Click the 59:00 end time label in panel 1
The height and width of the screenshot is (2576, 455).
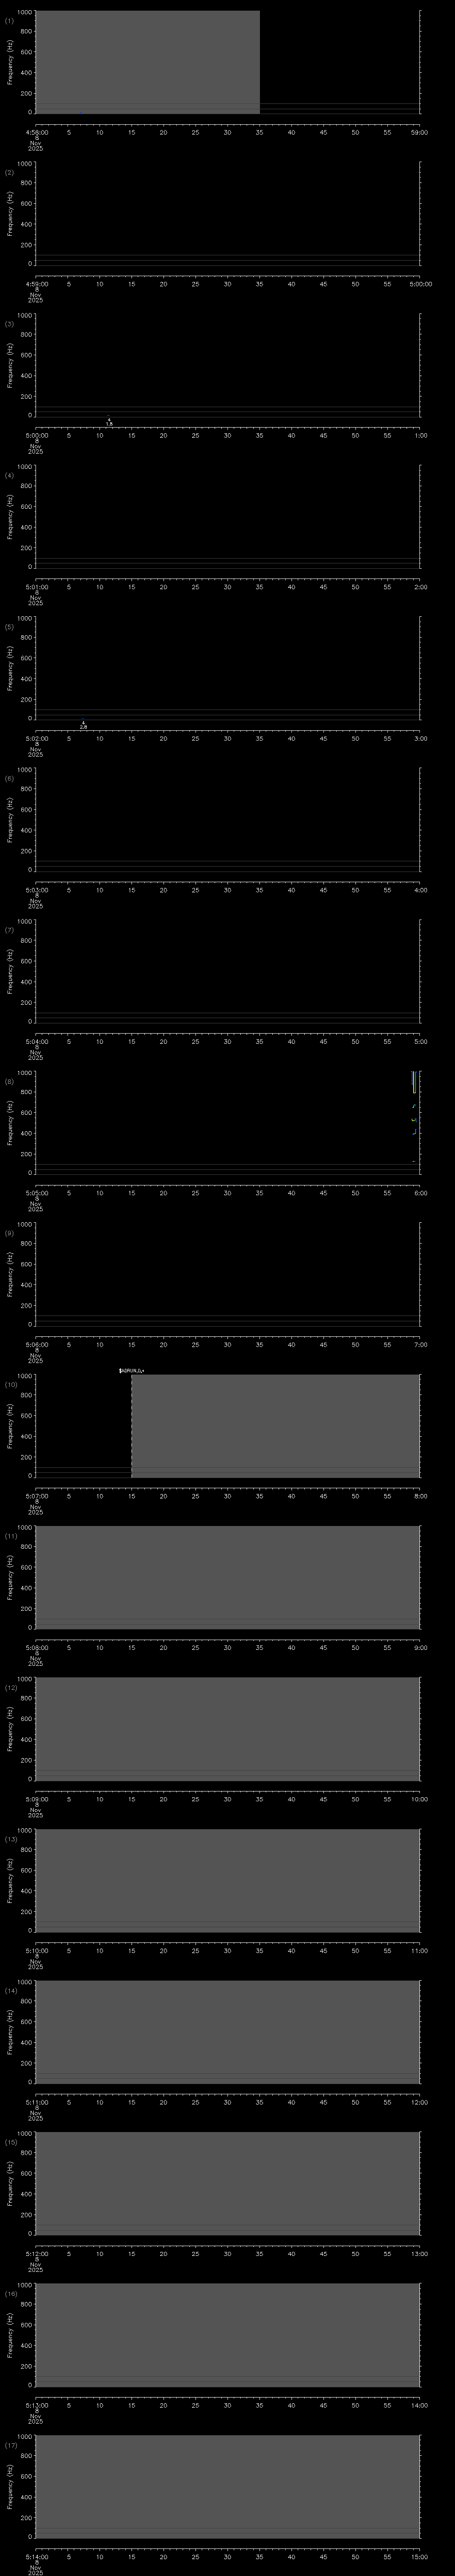(x=420, y=132)
